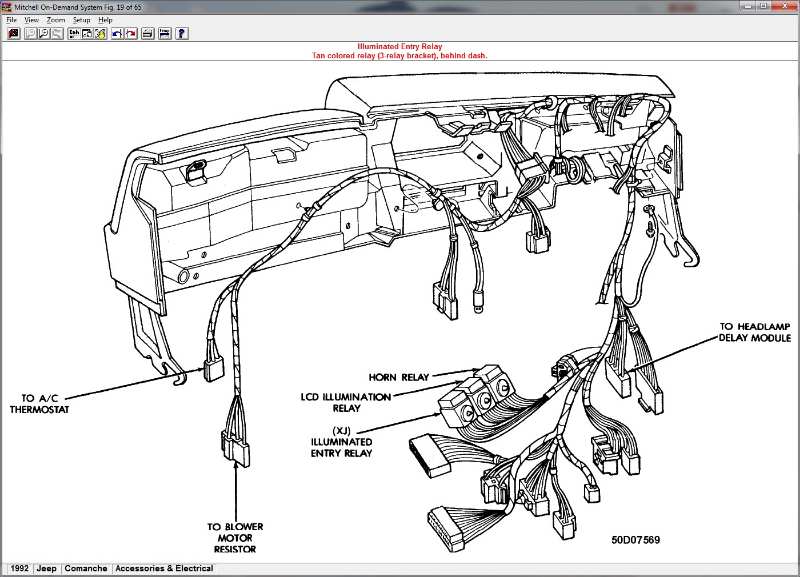800x577 pixels.
Task: Click the red Illuminated Entry Relay heading
Action: [399, 47]
